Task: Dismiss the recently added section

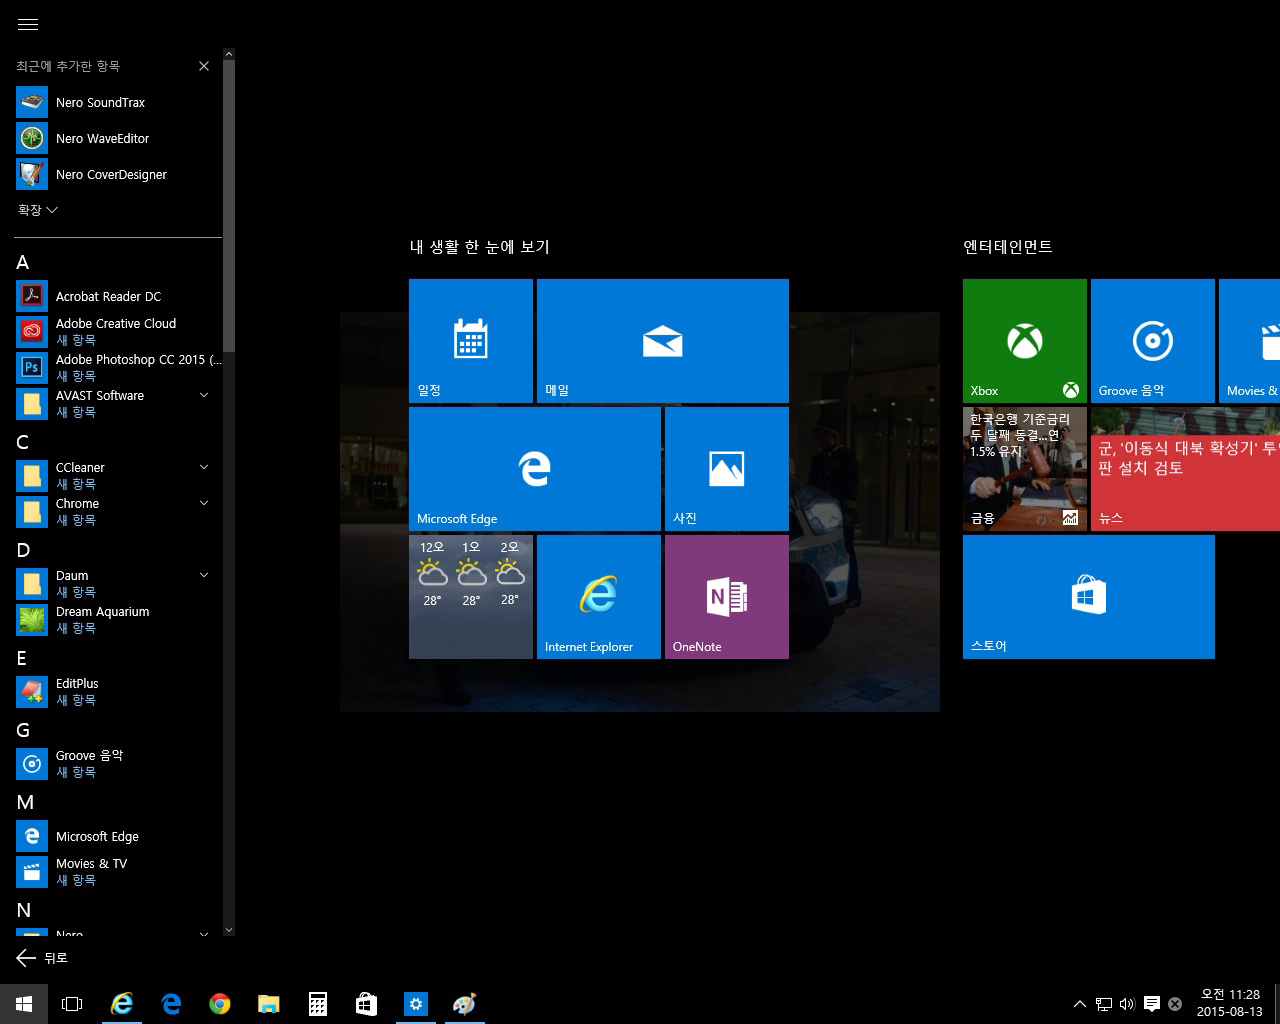Action: click(x=204, y=66)
